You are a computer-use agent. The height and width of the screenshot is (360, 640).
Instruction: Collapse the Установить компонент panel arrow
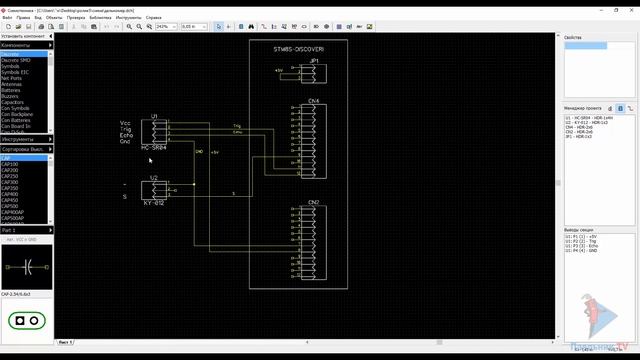pos(51,36)
